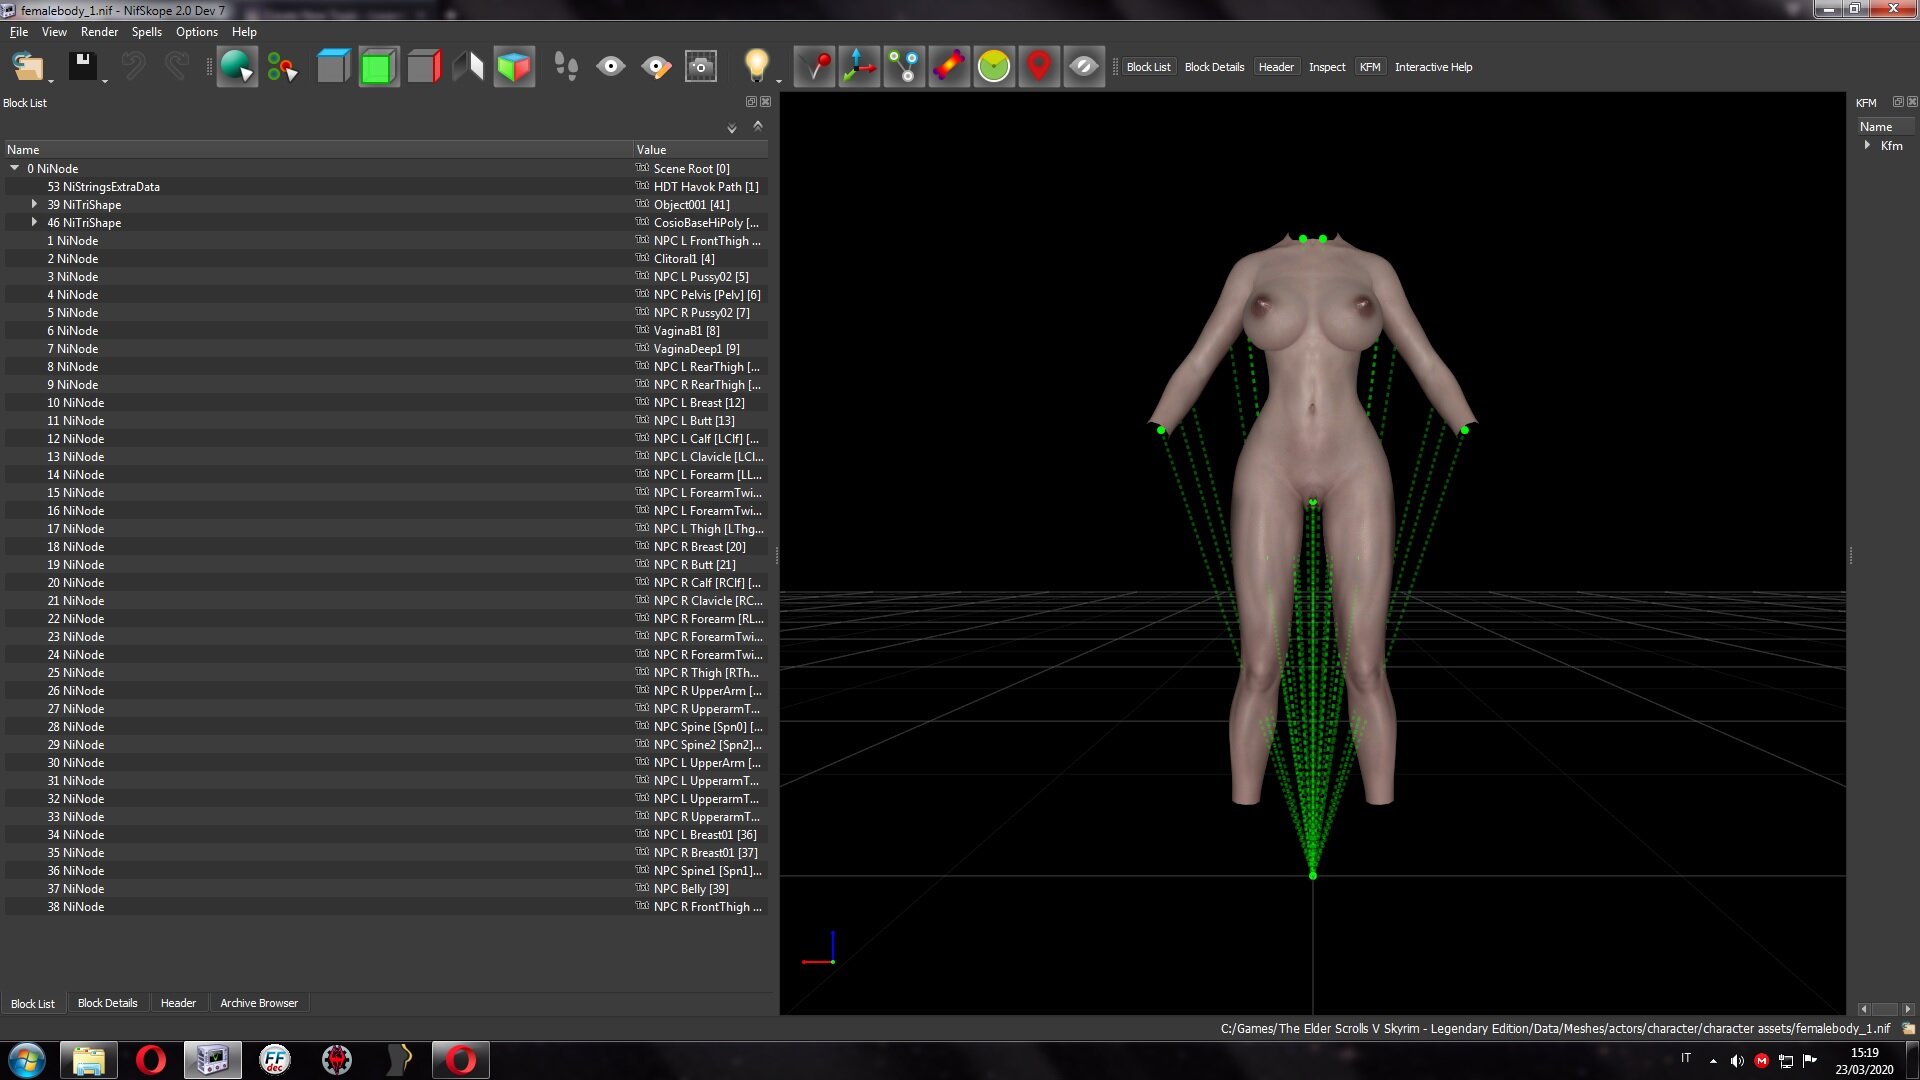The width and height of the screenshot is (1920, 1080).
Task: Toggle the Show Collision icon
Action: pyautogui.click(x=949, y=67)
